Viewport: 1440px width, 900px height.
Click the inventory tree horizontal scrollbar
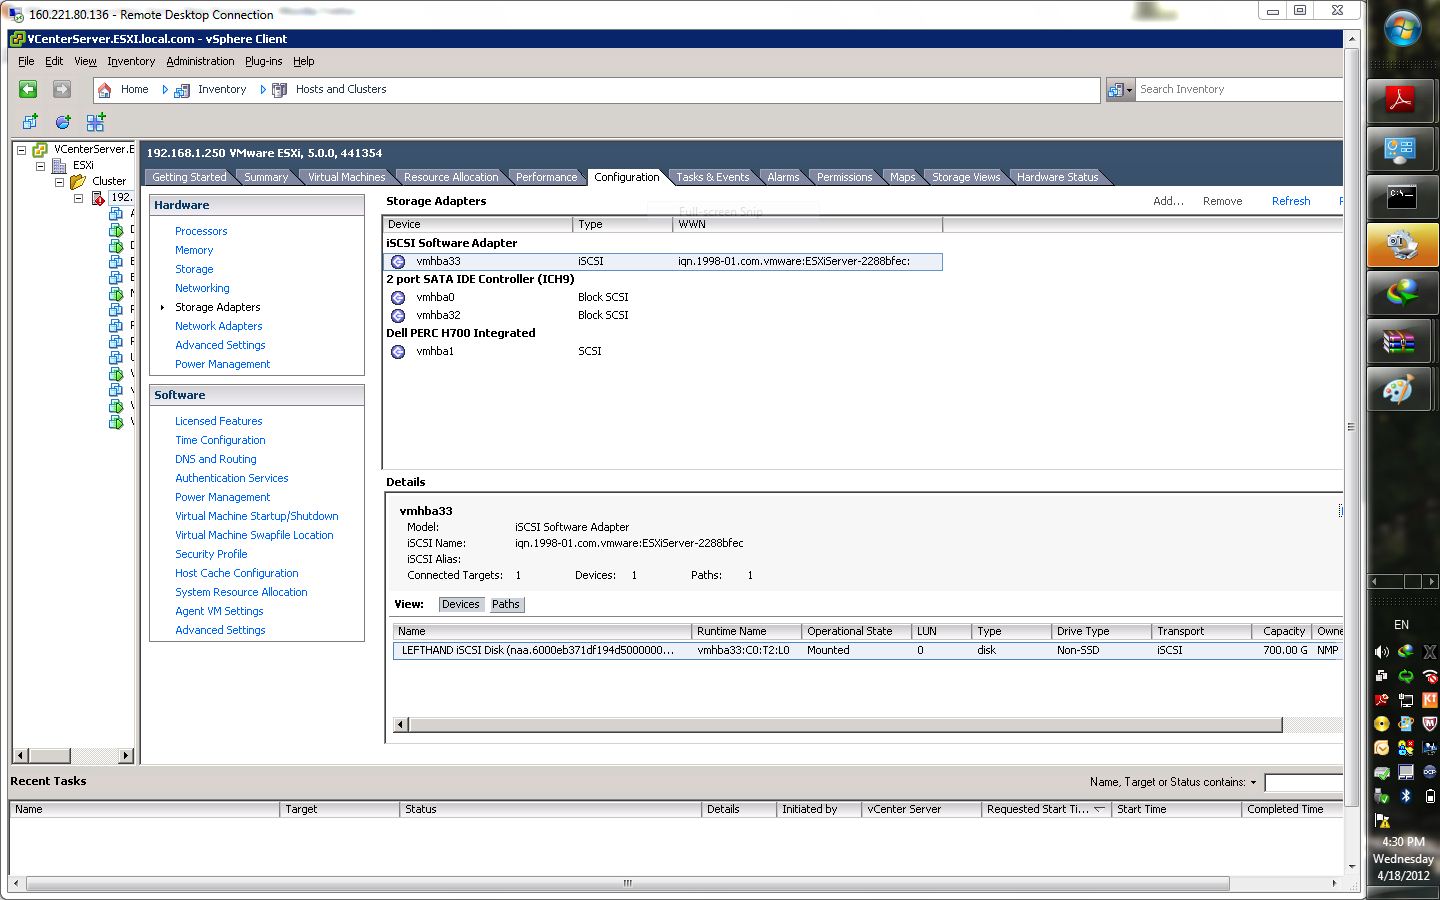[49, 756]
